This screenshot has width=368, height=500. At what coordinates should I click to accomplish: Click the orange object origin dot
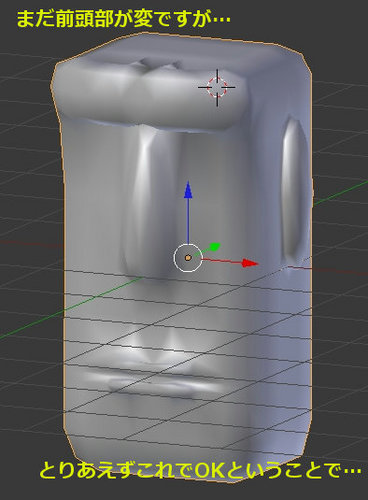pos(188,258)
